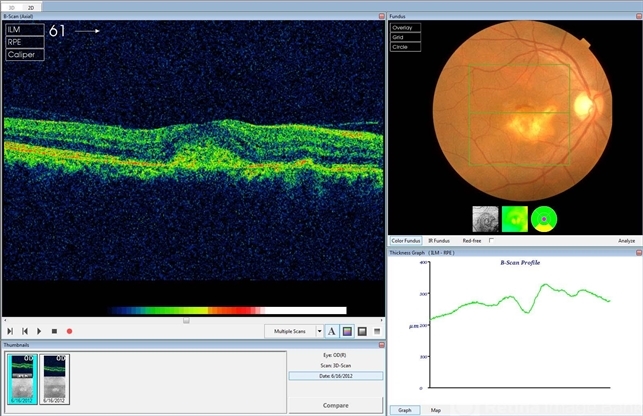
Task: Toggle the RPE layer overlay
Action: 24,42
